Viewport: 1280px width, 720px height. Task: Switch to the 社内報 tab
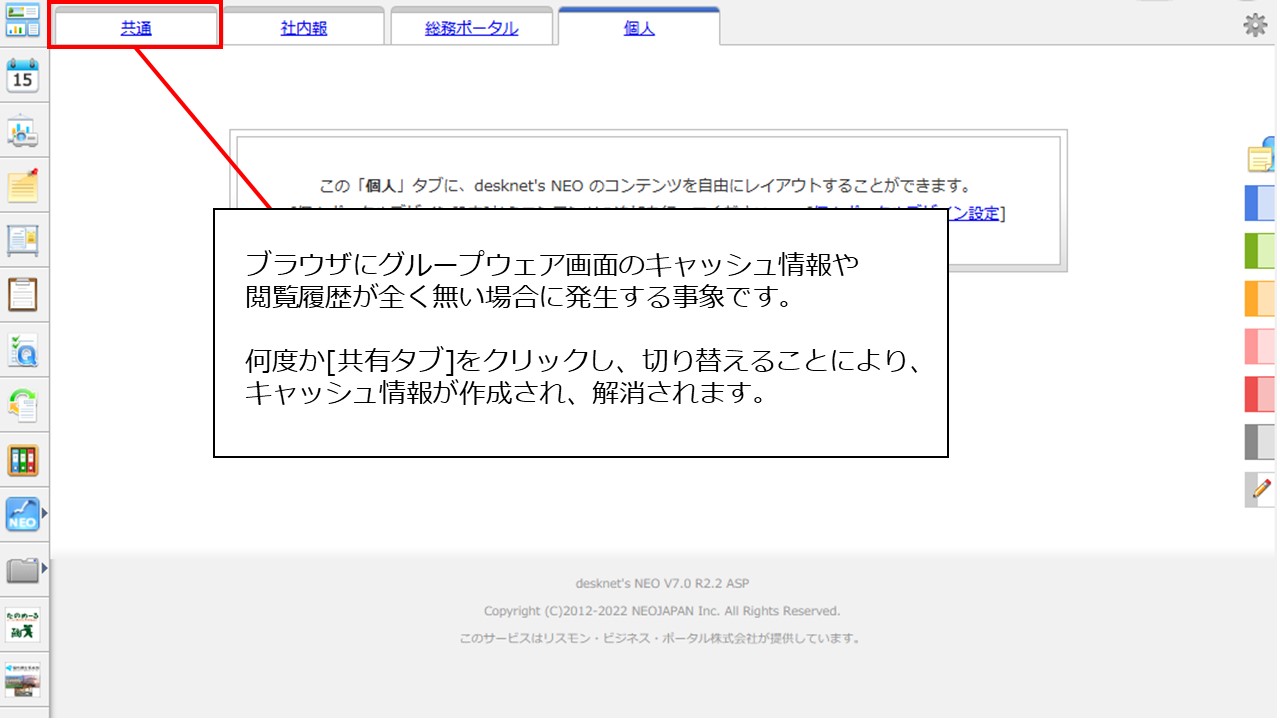pyautogui.click(x=304, y=29)
